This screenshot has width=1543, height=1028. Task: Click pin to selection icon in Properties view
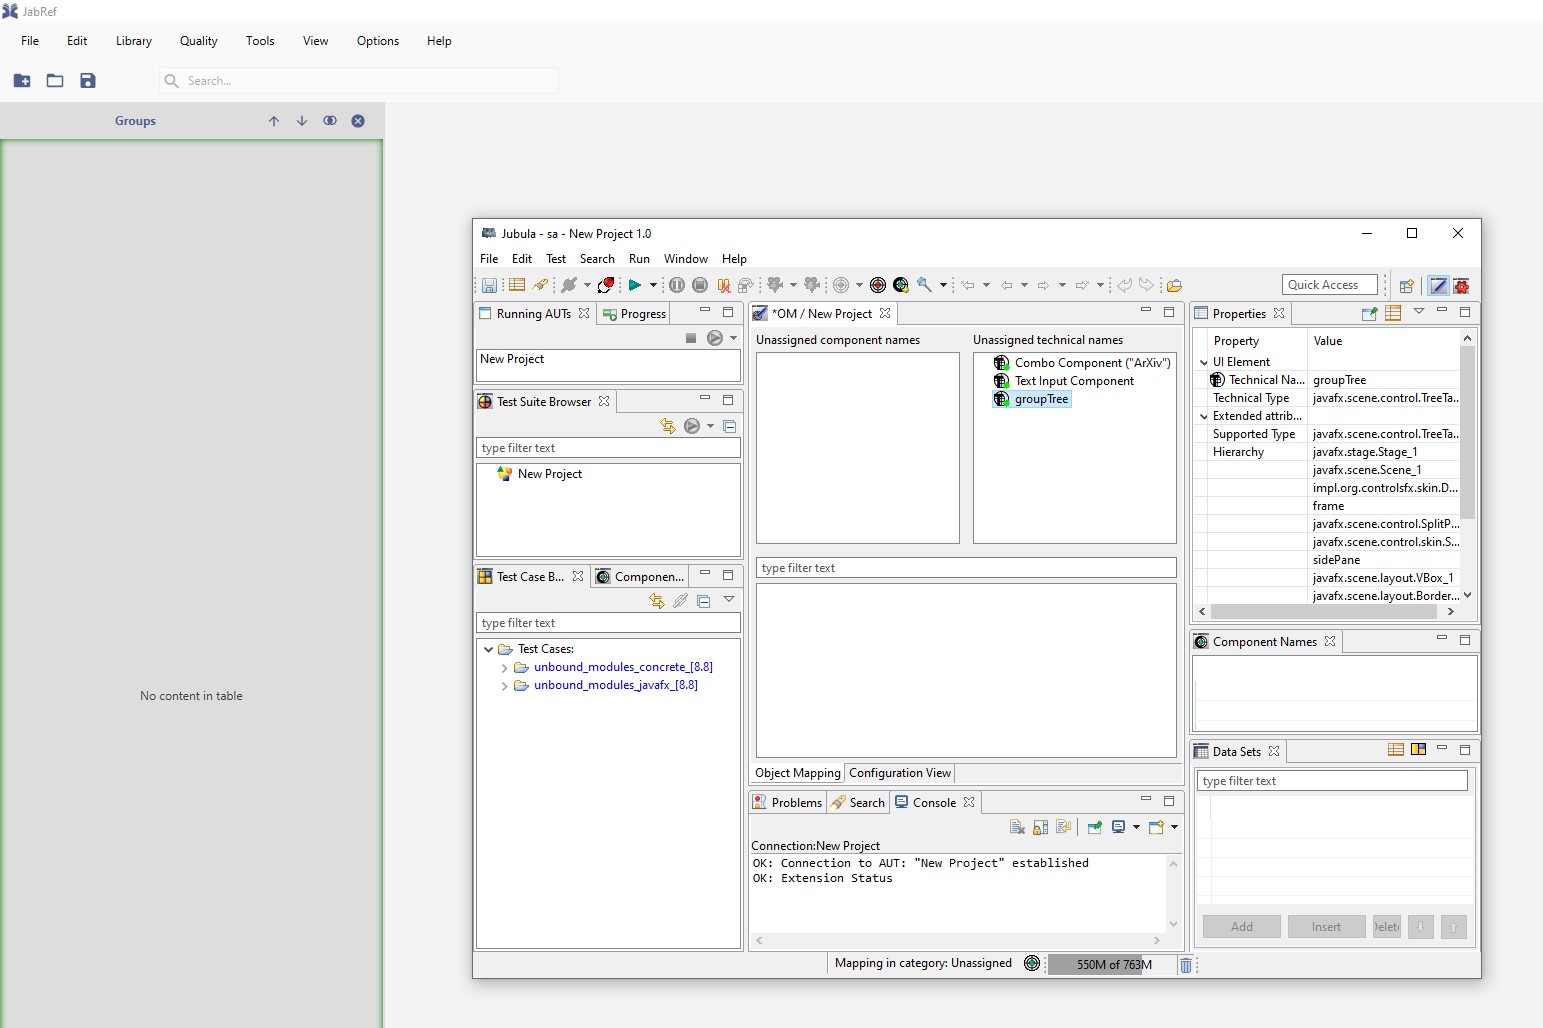[x=1369, y=313]
